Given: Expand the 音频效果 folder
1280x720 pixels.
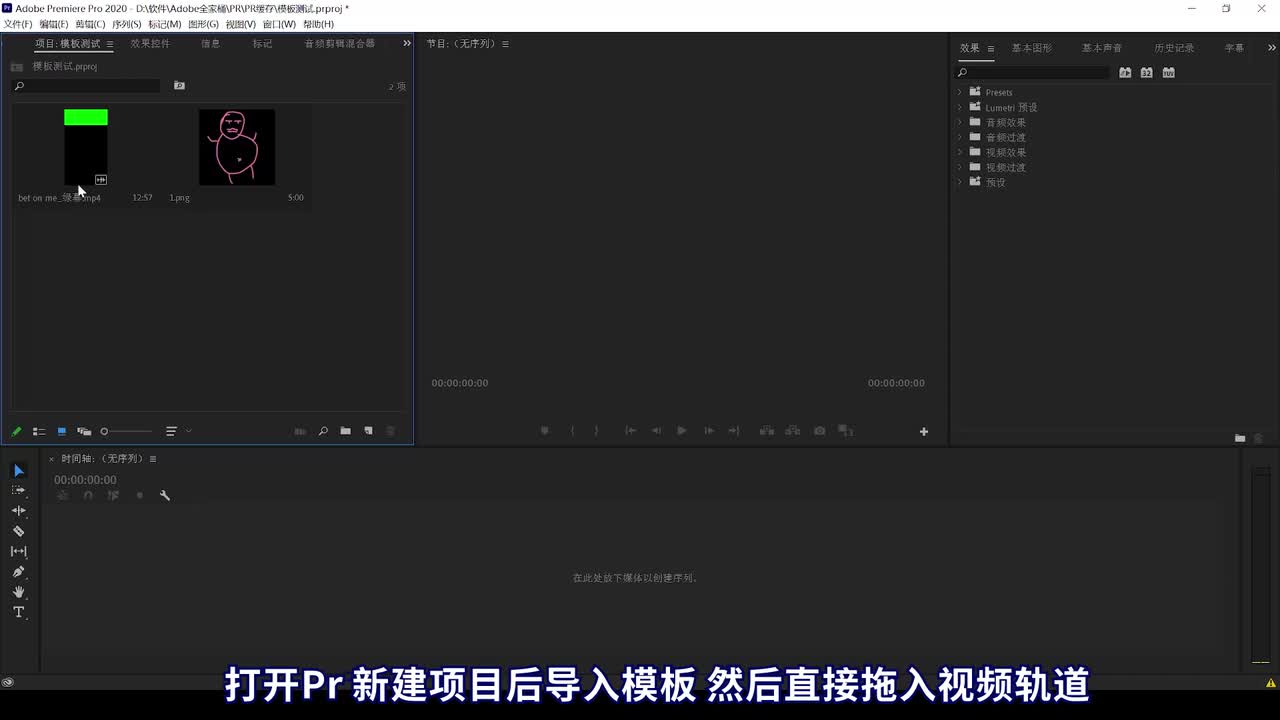Looking at the screenshot, I should [960, 122].
